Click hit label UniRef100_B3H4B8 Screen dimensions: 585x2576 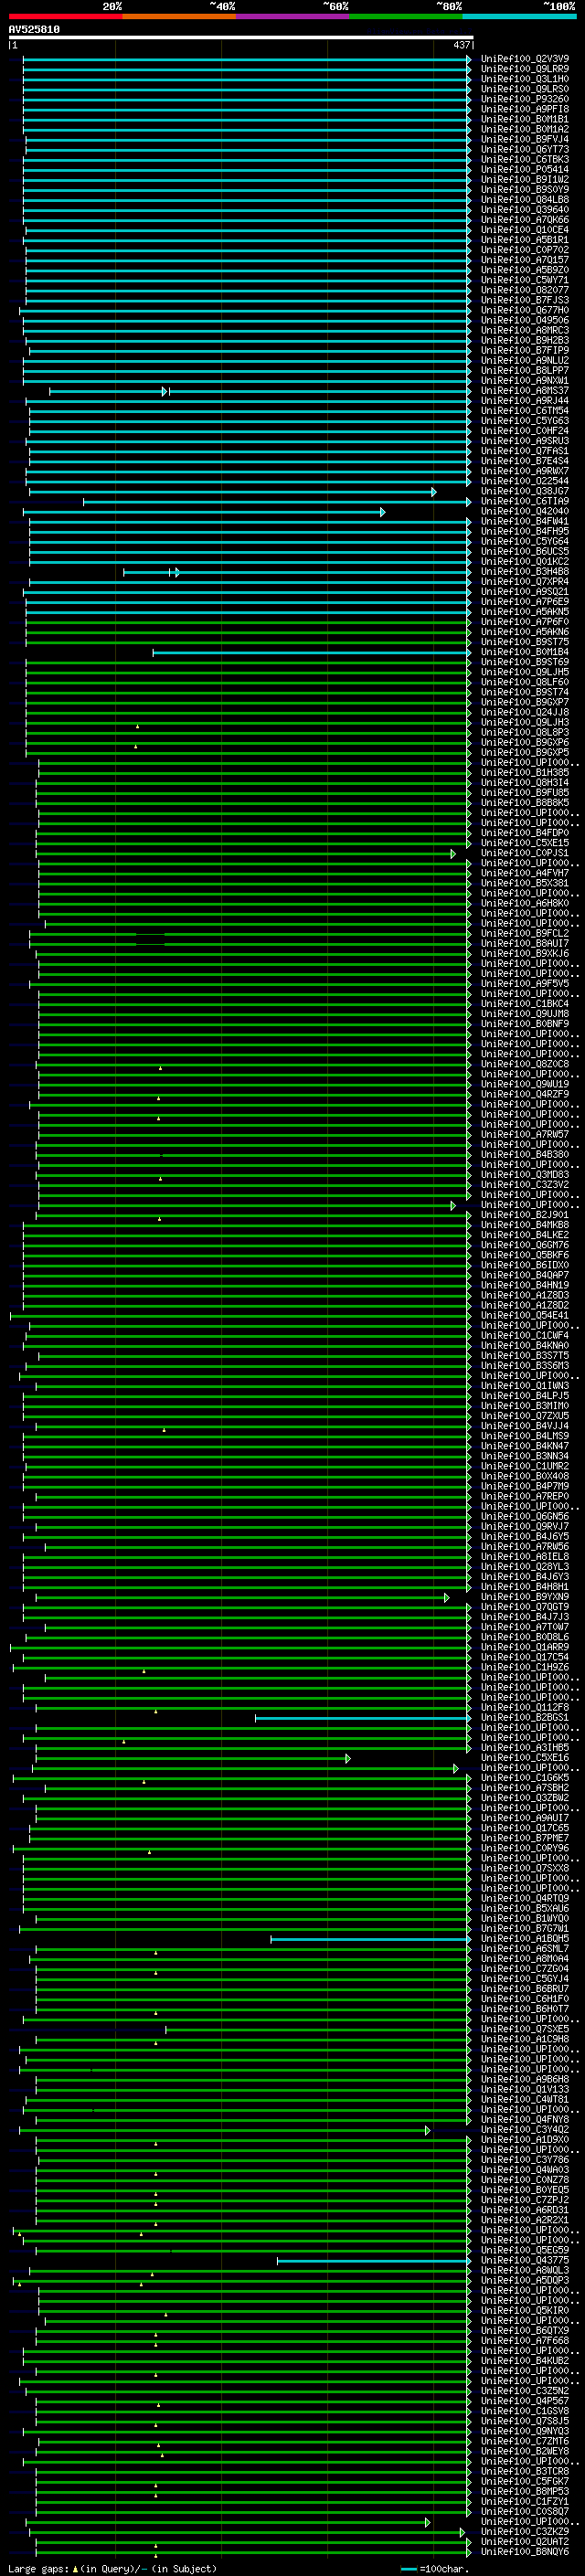click(525, 572)
